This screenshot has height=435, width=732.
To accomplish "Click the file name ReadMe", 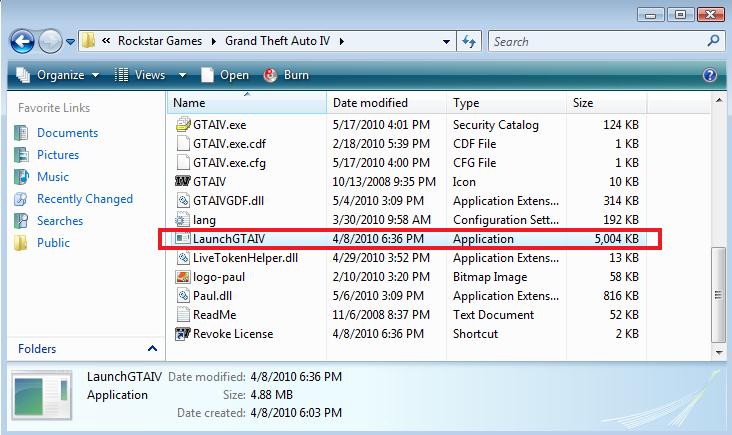I will pos(214,315).
